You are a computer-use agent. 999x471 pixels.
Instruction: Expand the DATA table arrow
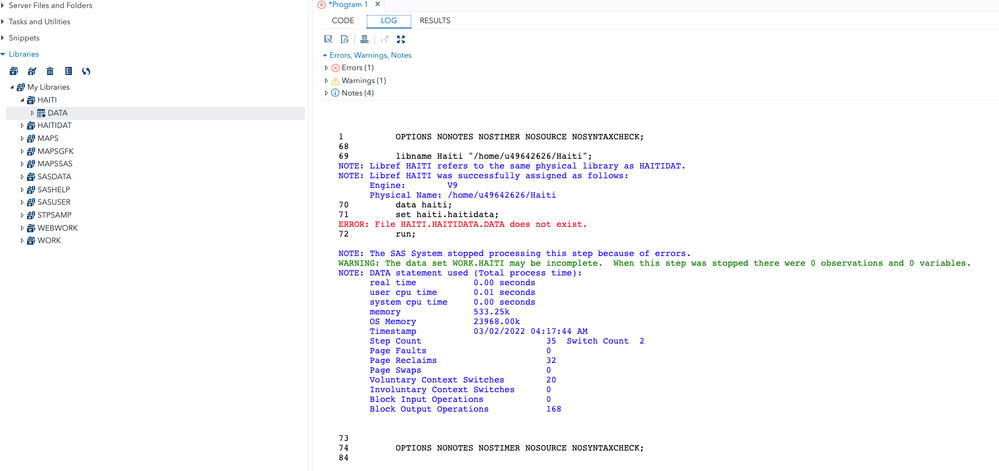(32, 113)
